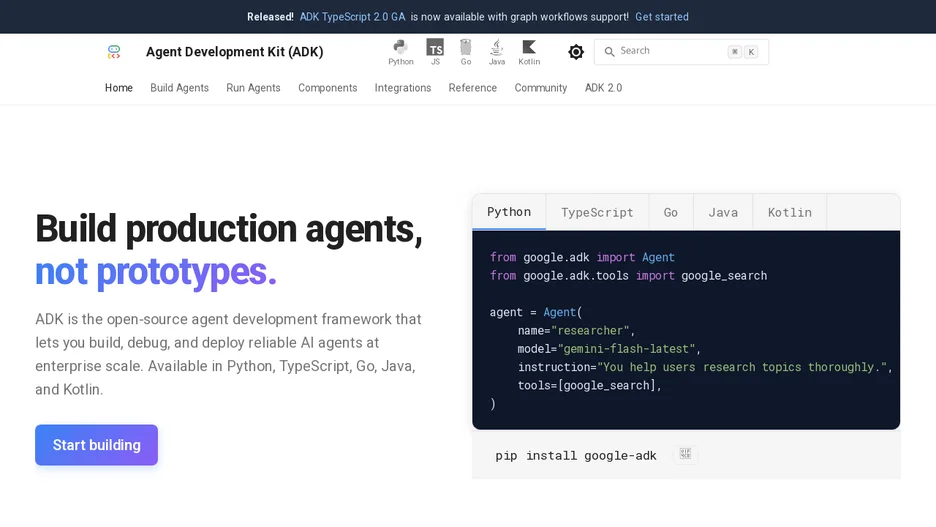Open the ADK 2.0 nav tab
936x527 pixels.
click(604, 88)
